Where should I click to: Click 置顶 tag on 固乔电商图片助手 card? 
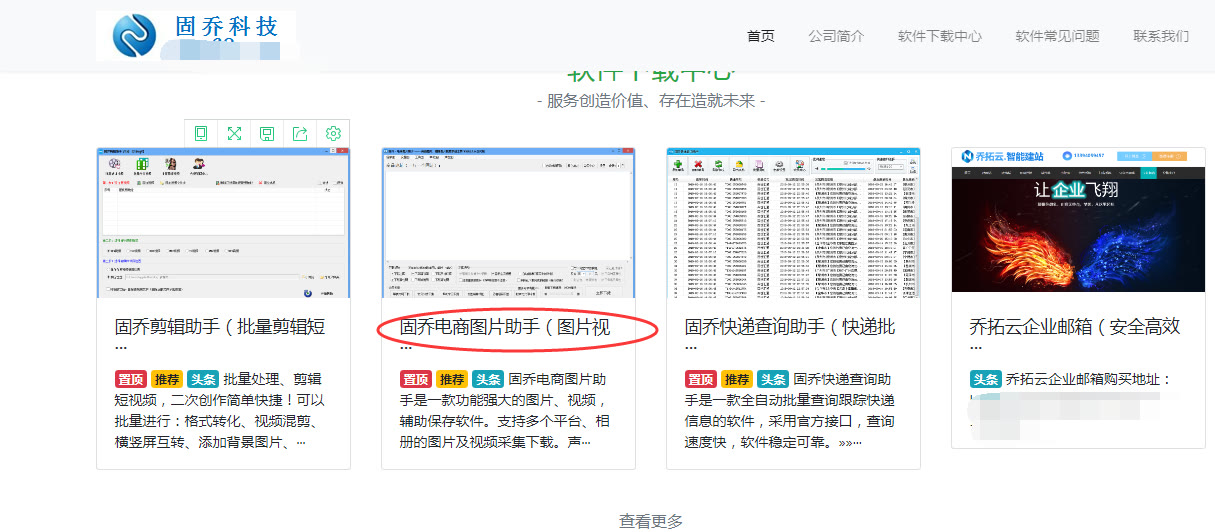coord(416,379)
